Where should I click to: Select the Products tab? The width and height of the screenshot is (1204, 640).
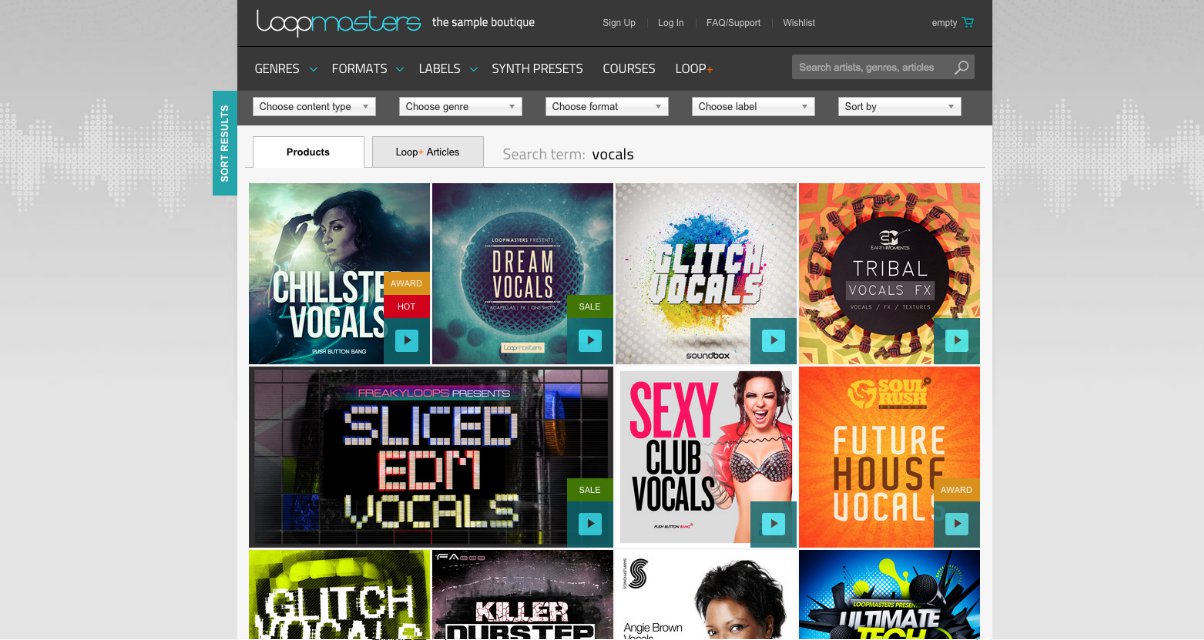click(x=308, y=152)
